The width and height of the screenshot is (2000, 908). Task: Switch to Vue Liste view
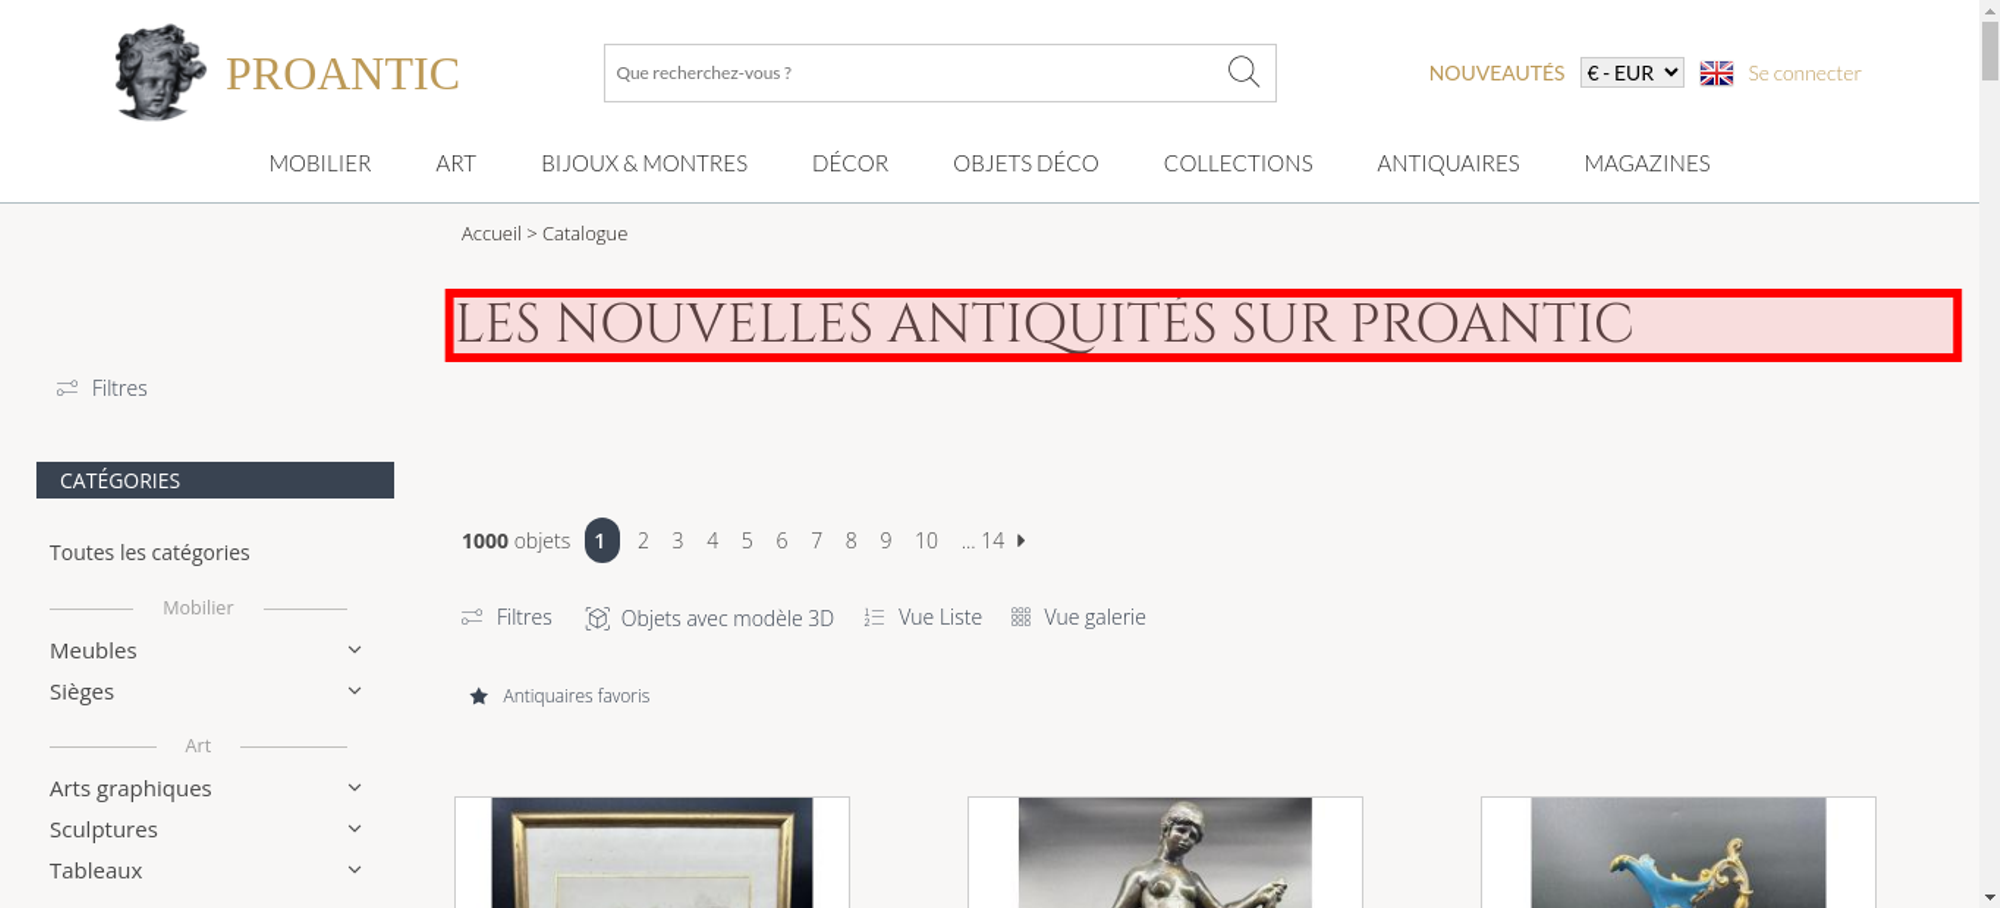(x=922, y=617)
